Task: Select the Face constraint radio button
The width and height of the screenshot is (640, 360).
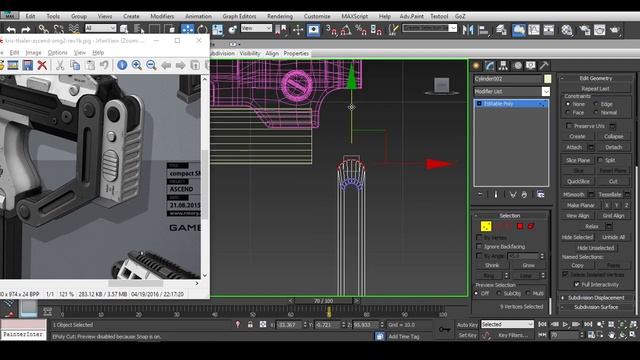Action: 568,112
